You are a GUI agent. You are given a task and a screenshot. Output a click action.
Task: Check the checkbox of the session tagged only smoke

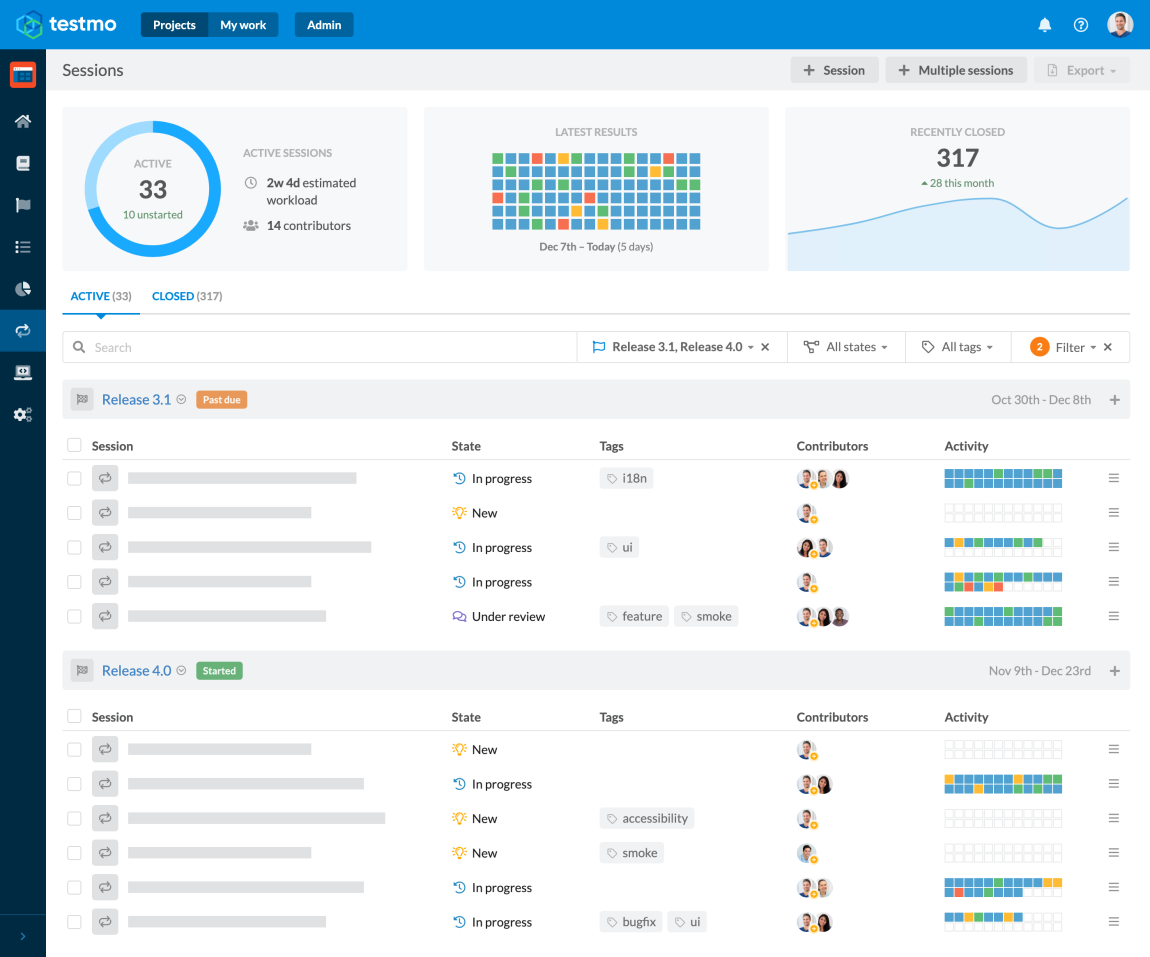tap(74, 853)
